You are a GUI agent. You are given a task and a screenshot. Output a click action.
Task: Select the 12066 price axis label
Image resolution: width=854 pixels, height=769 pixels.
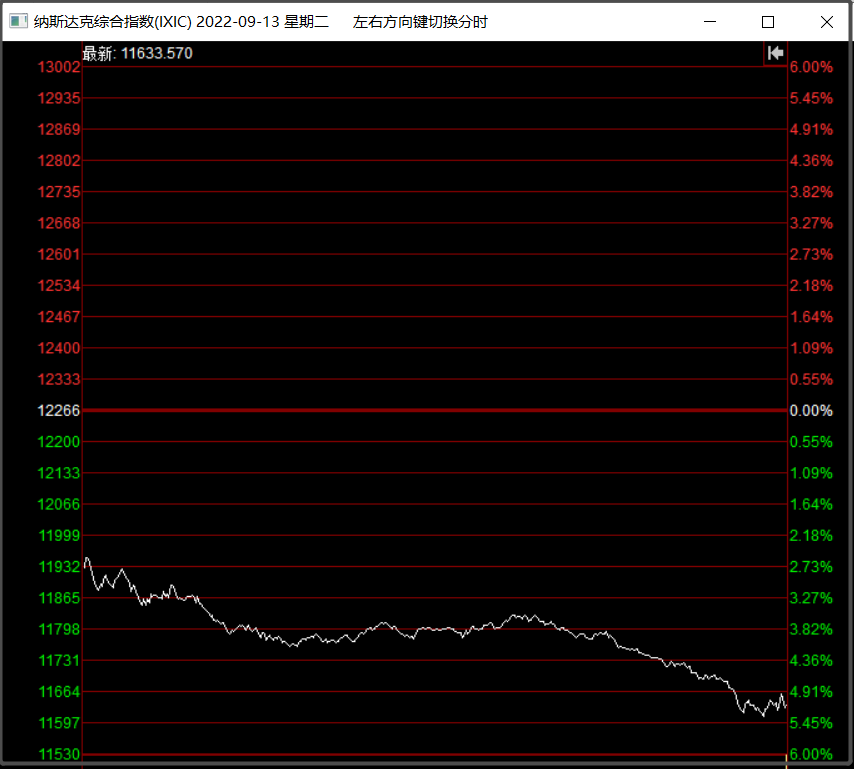[59, 504]
